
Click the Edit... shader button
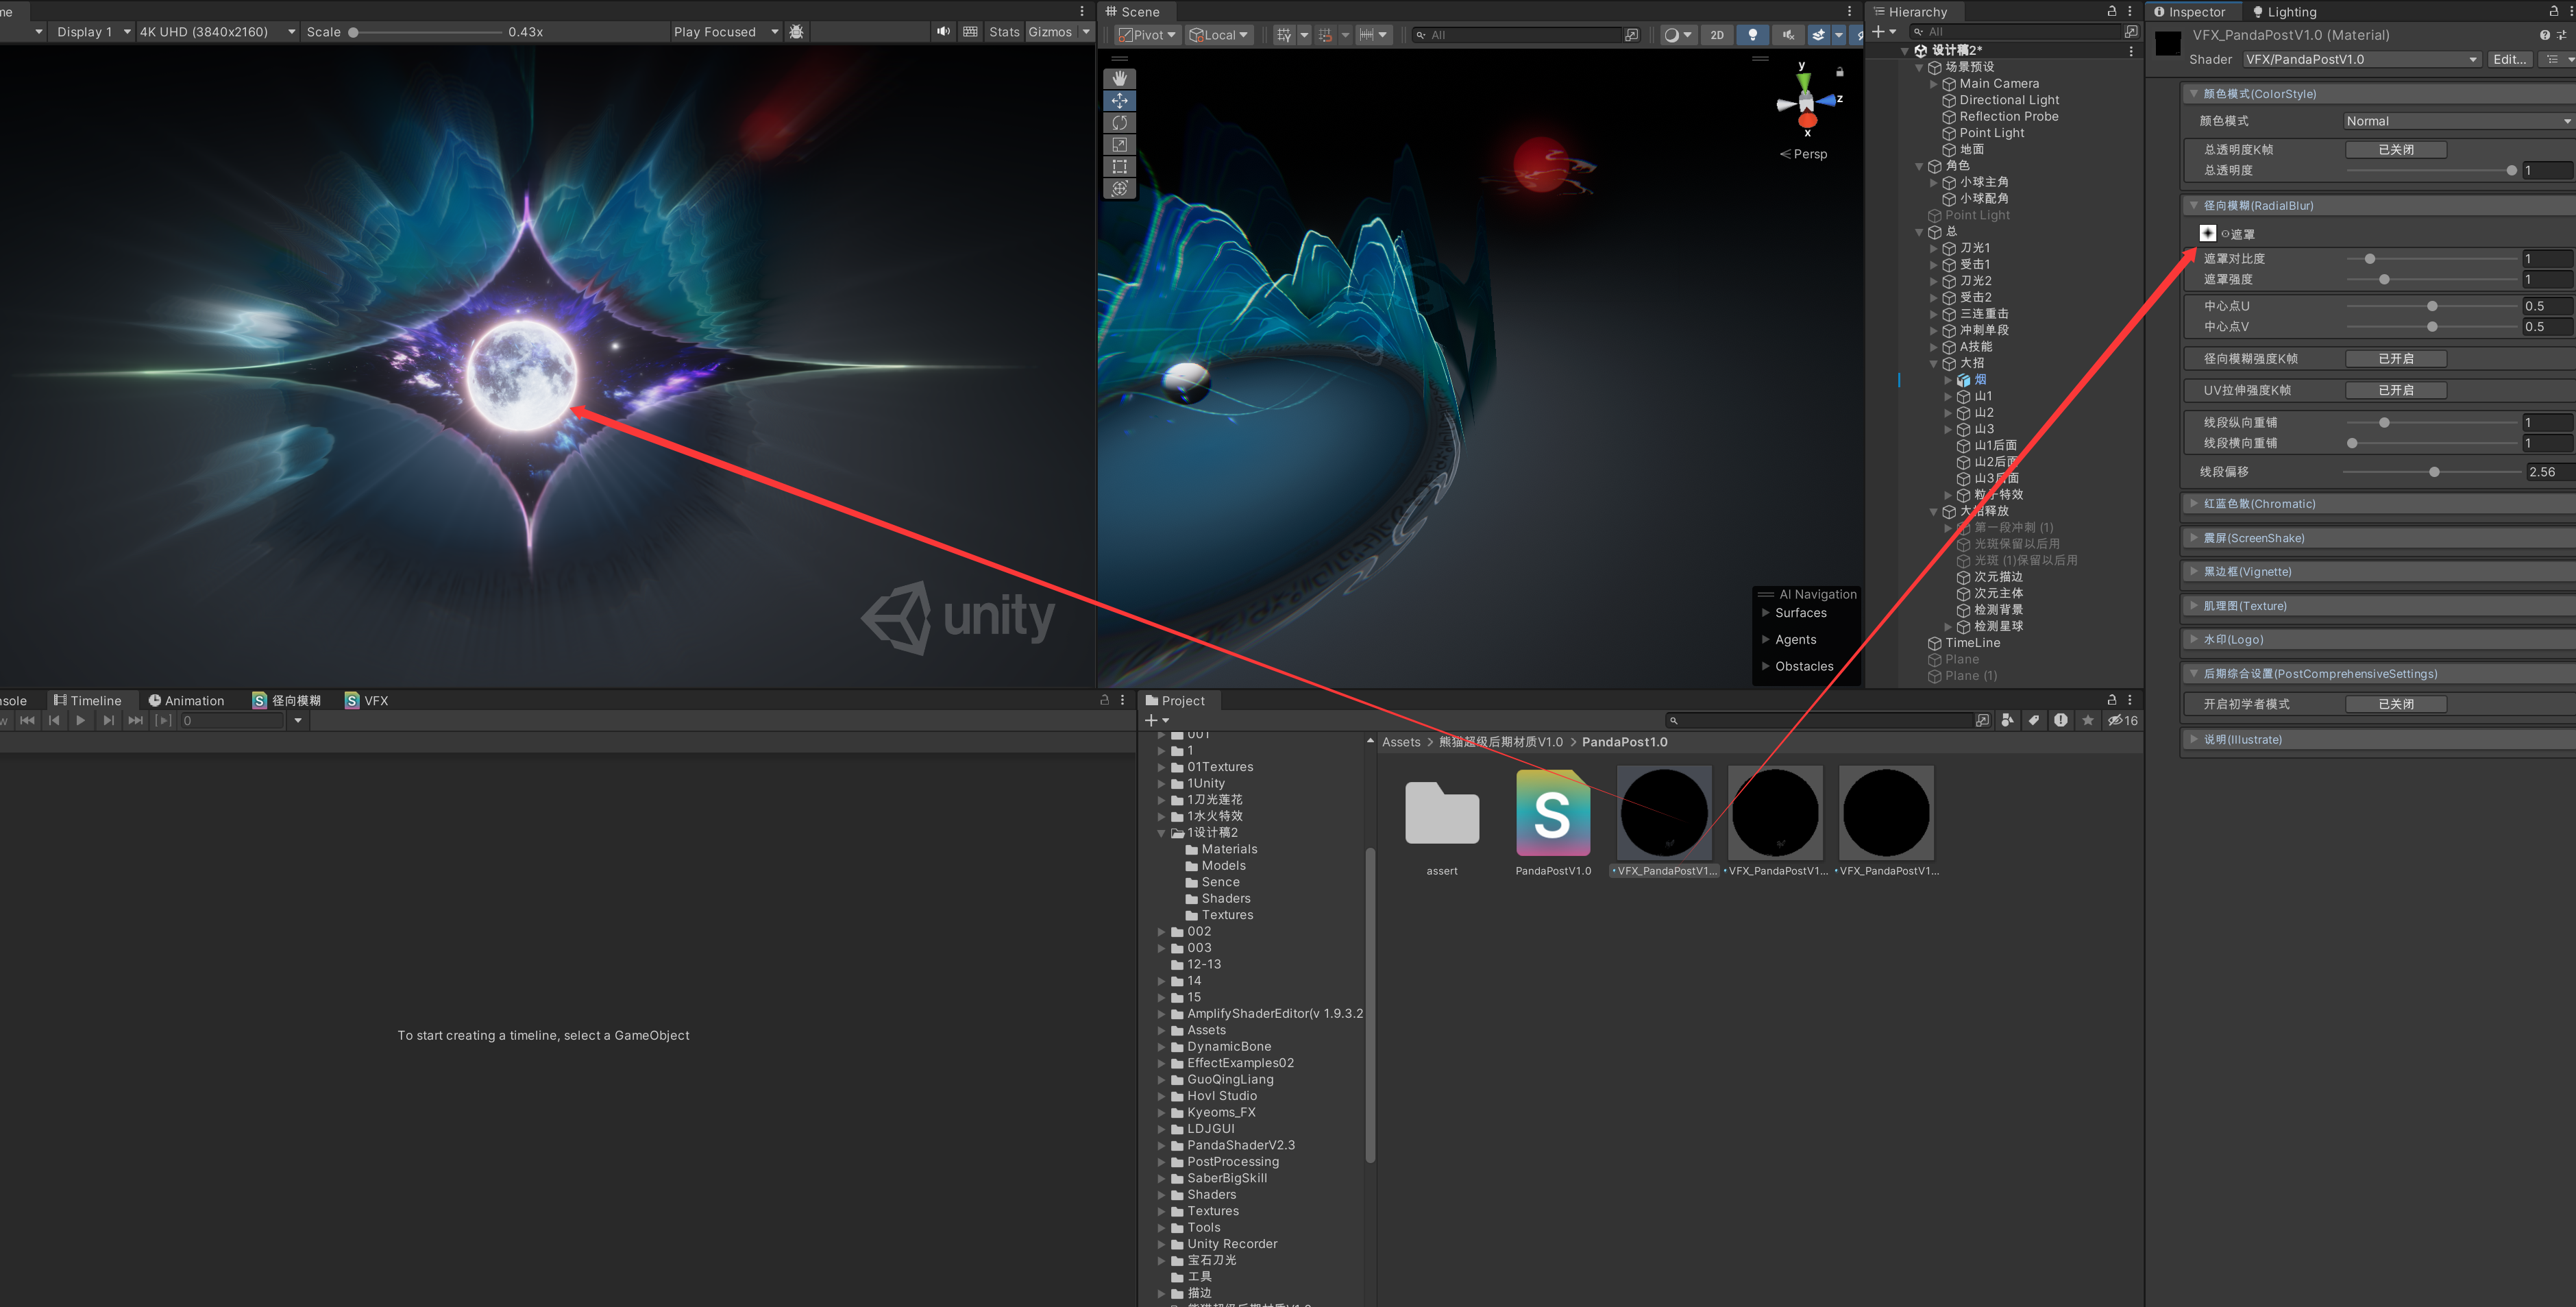2511,59
